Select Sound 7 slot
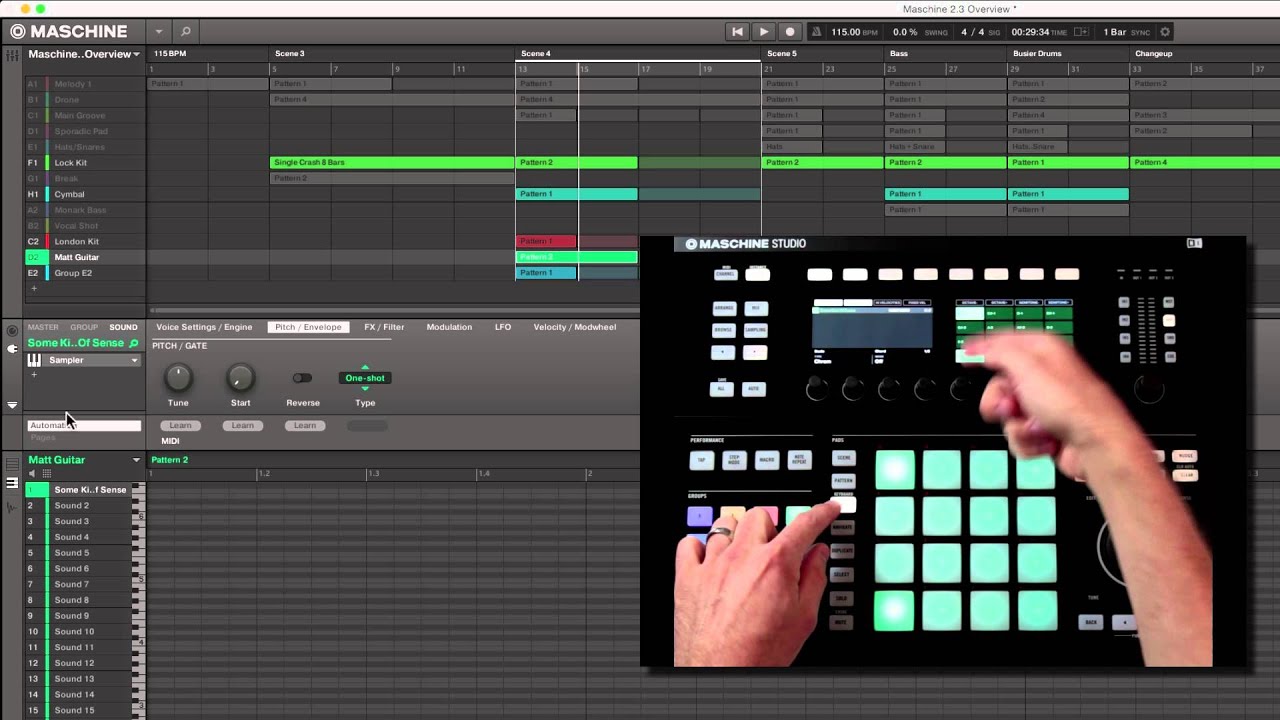Screen dimensions: 1280x720 click(x=78, y=584)
